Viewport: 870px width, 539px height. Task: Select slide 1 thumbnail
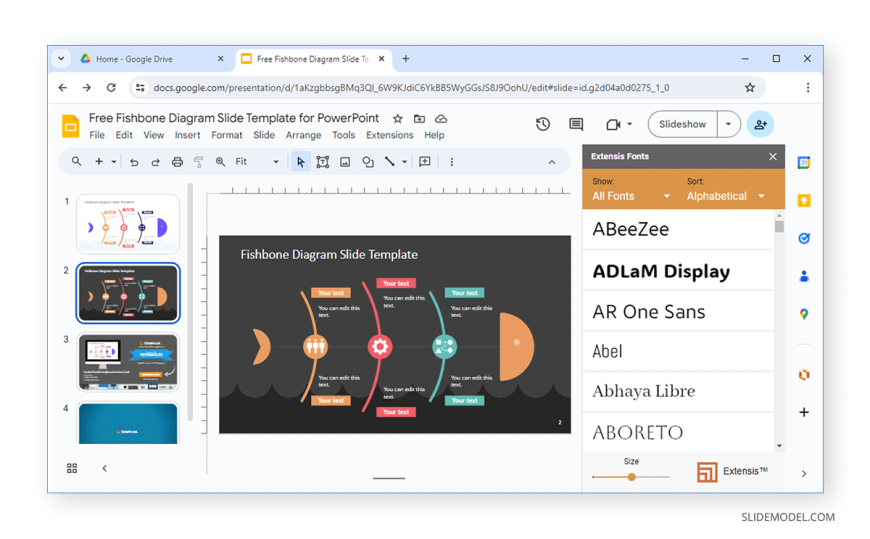point(128,224)
